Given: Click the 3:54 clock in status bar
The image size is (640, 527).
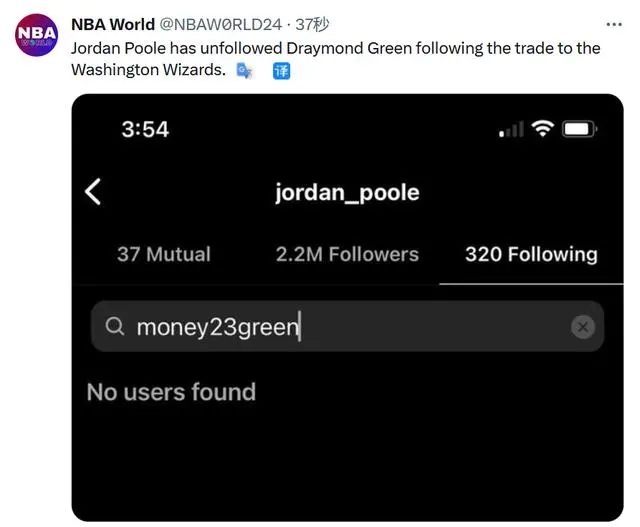Looking at the screenshot, I should 145,129.
